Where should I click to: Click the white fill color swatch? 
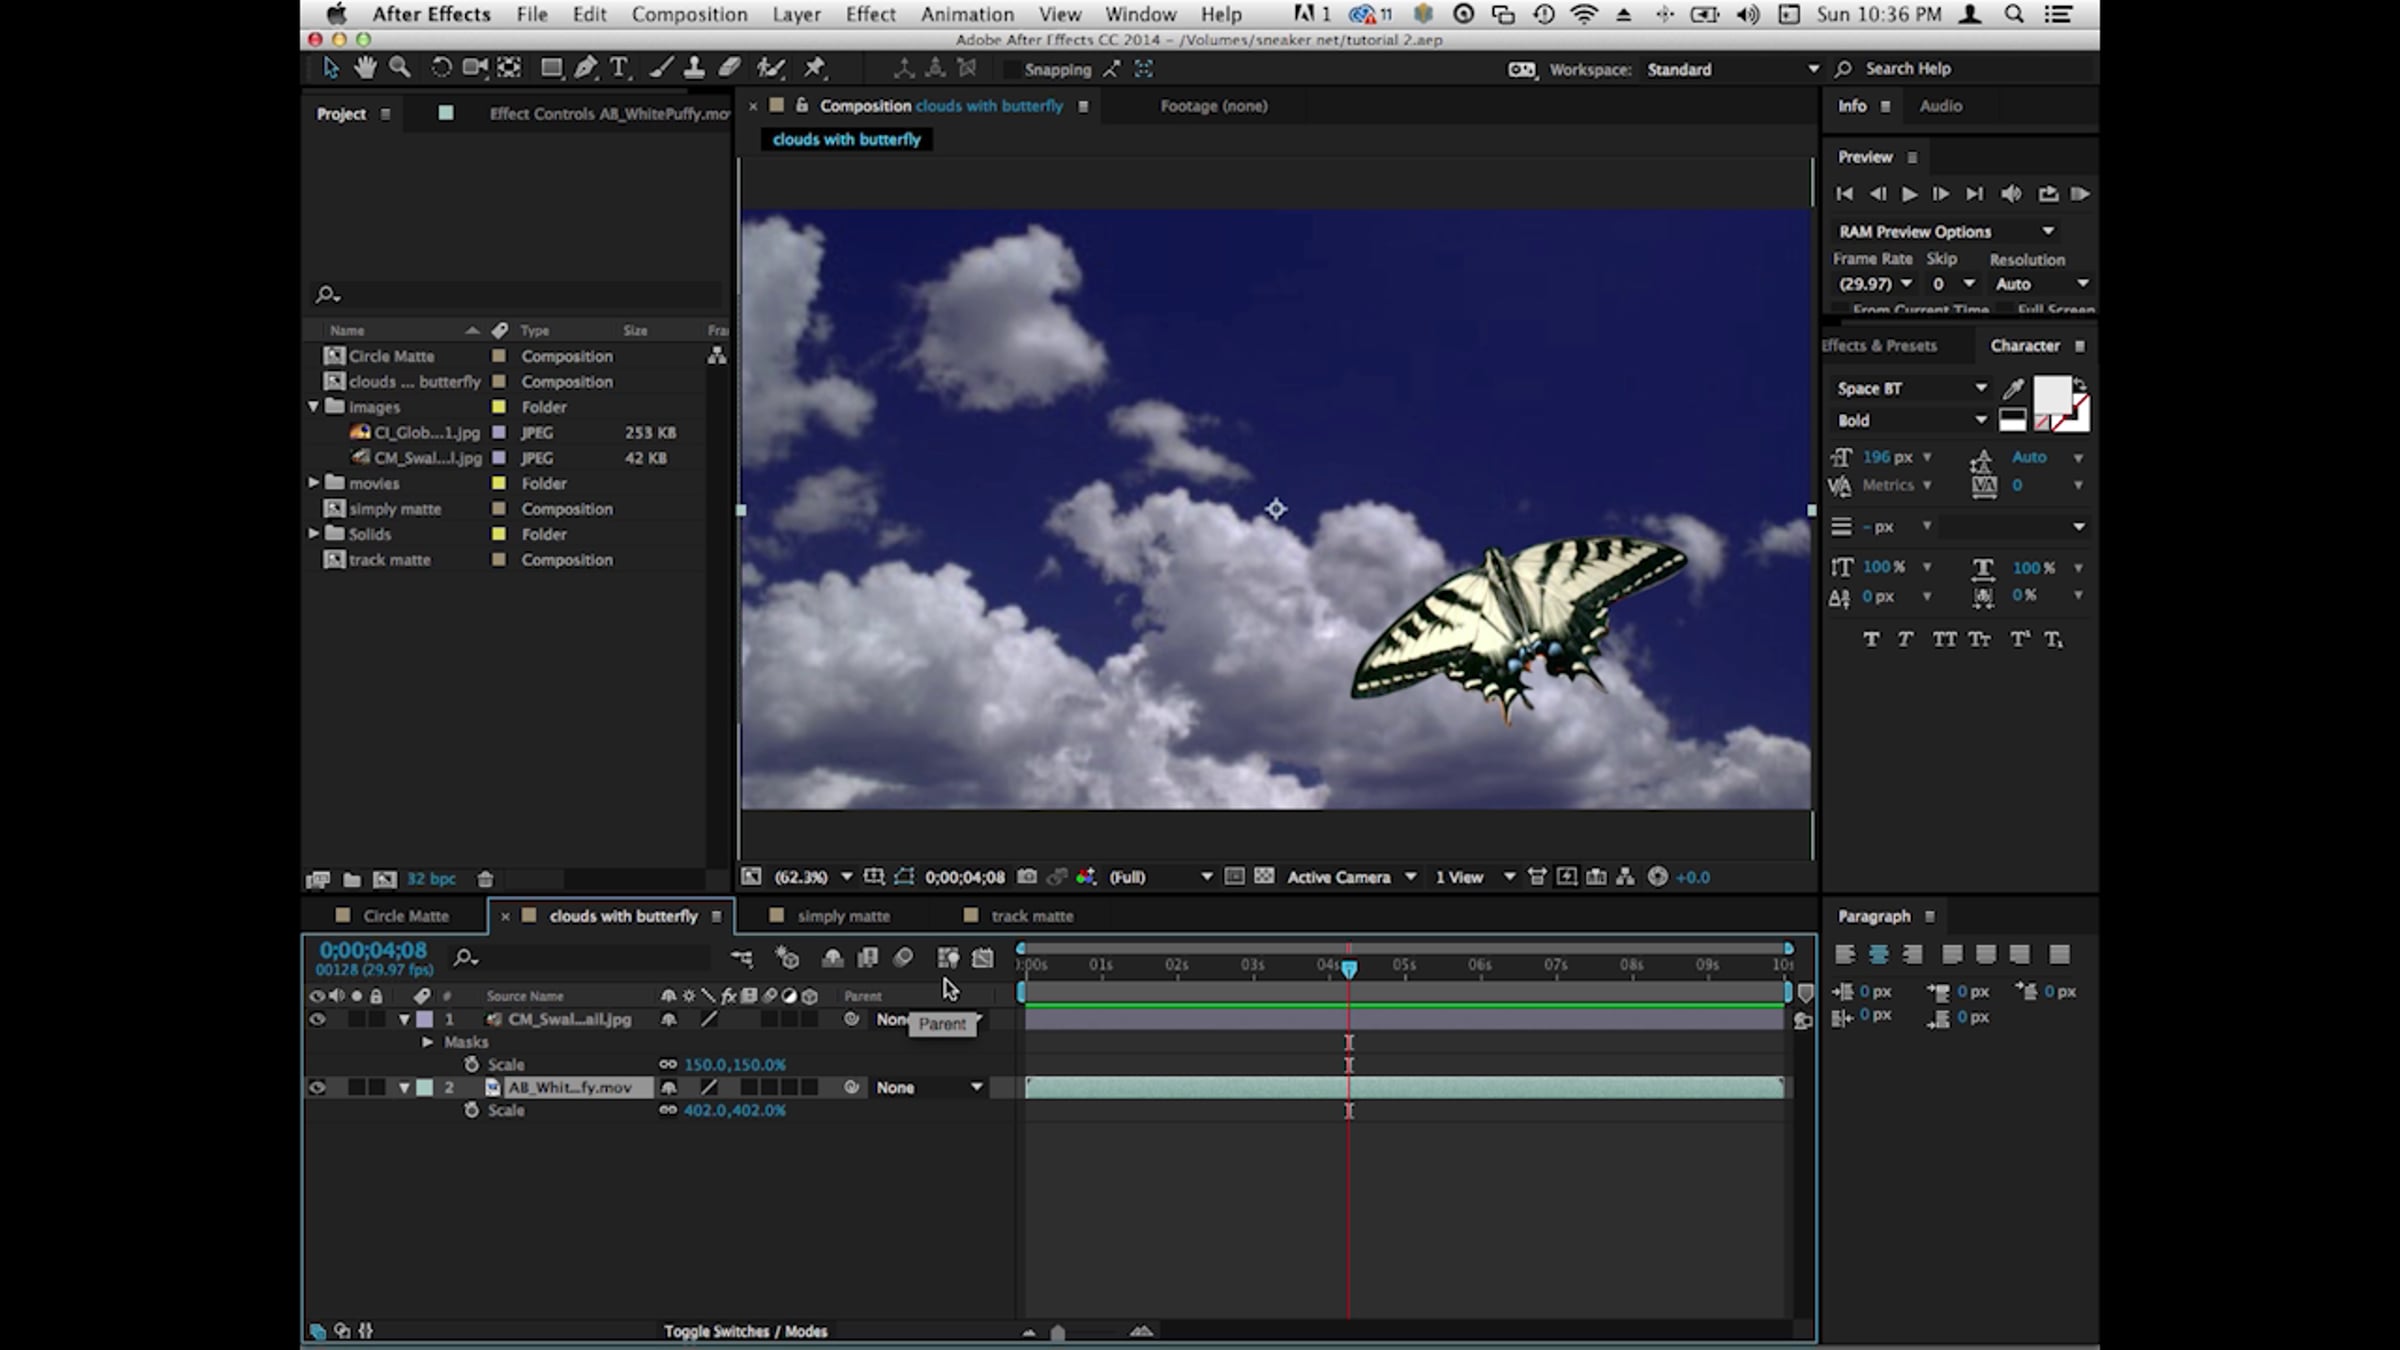pos(2052,394)
